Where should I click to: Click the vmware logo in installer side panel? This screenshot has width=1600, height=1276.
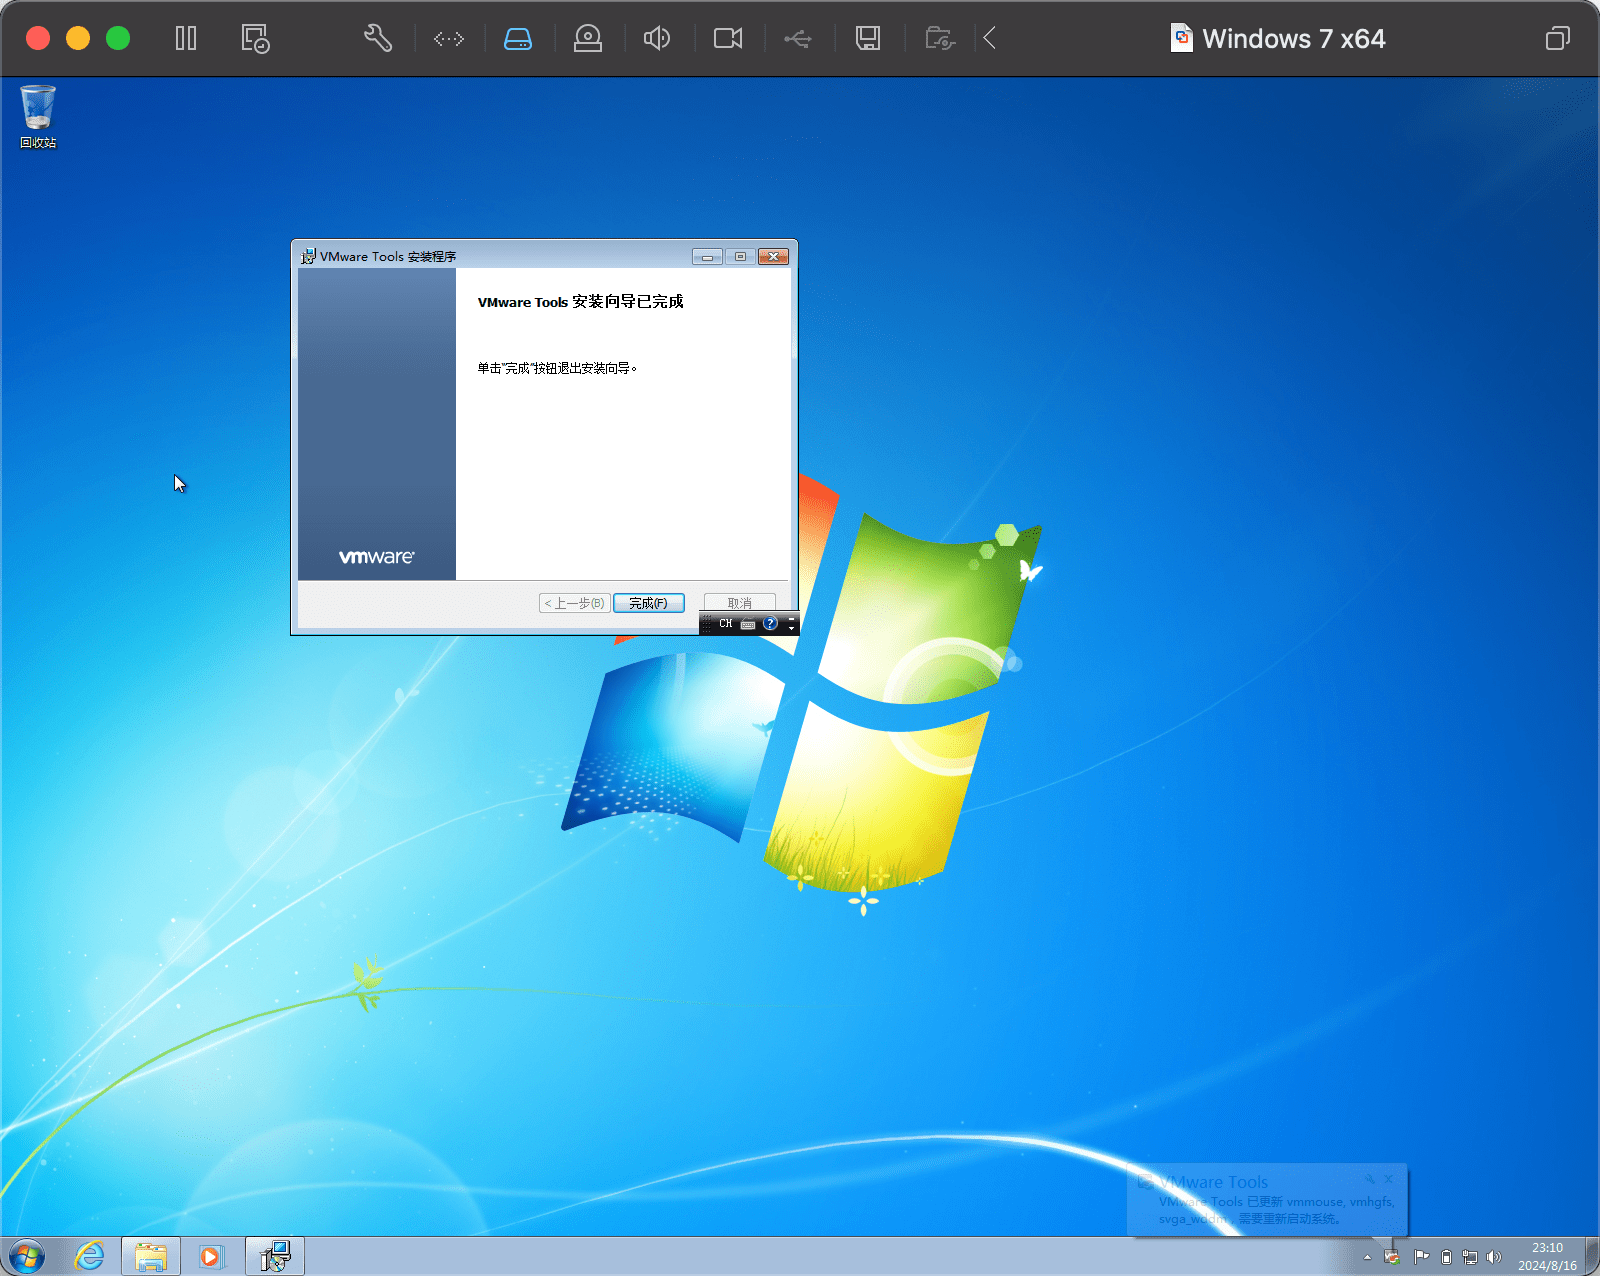[x=376, y=557]
